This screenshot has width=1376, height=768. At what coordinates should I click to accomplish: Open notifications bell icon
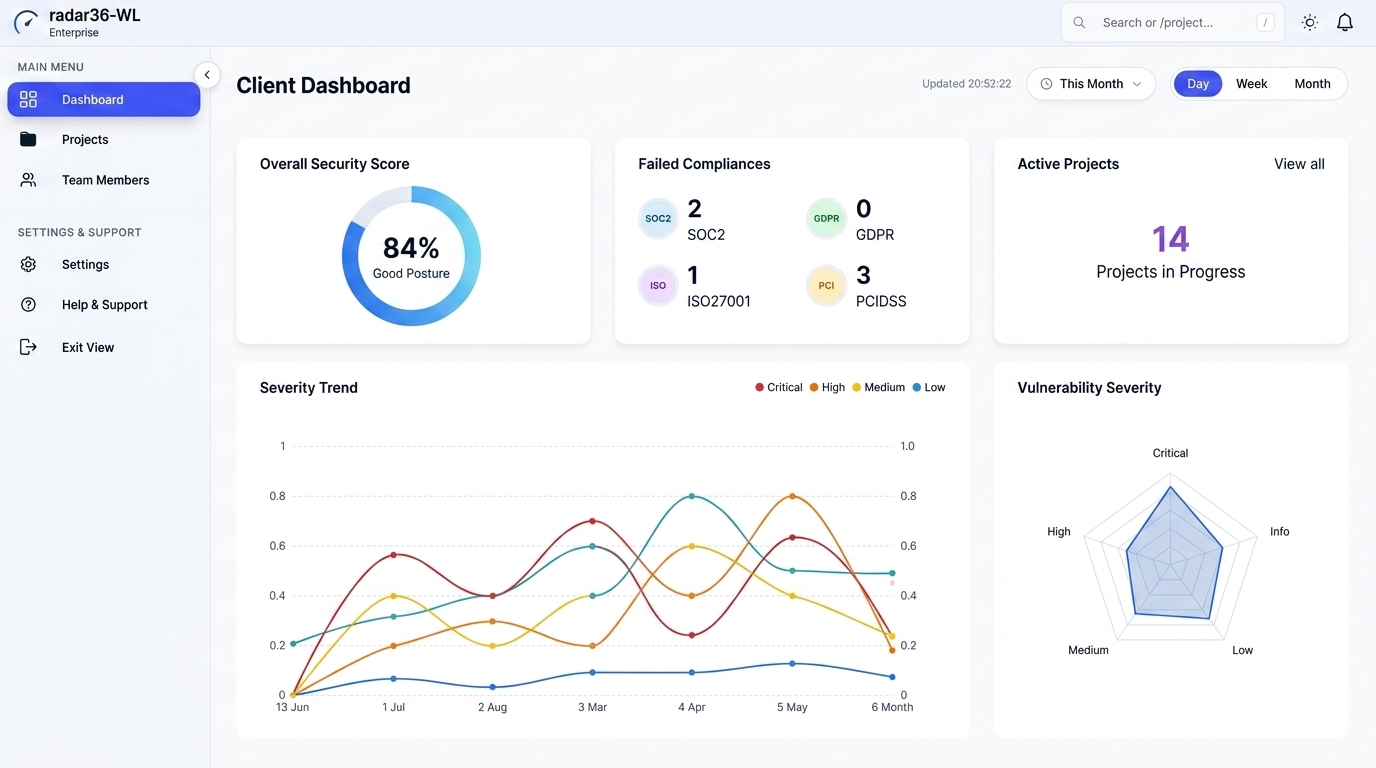[x=1345, y=22]
